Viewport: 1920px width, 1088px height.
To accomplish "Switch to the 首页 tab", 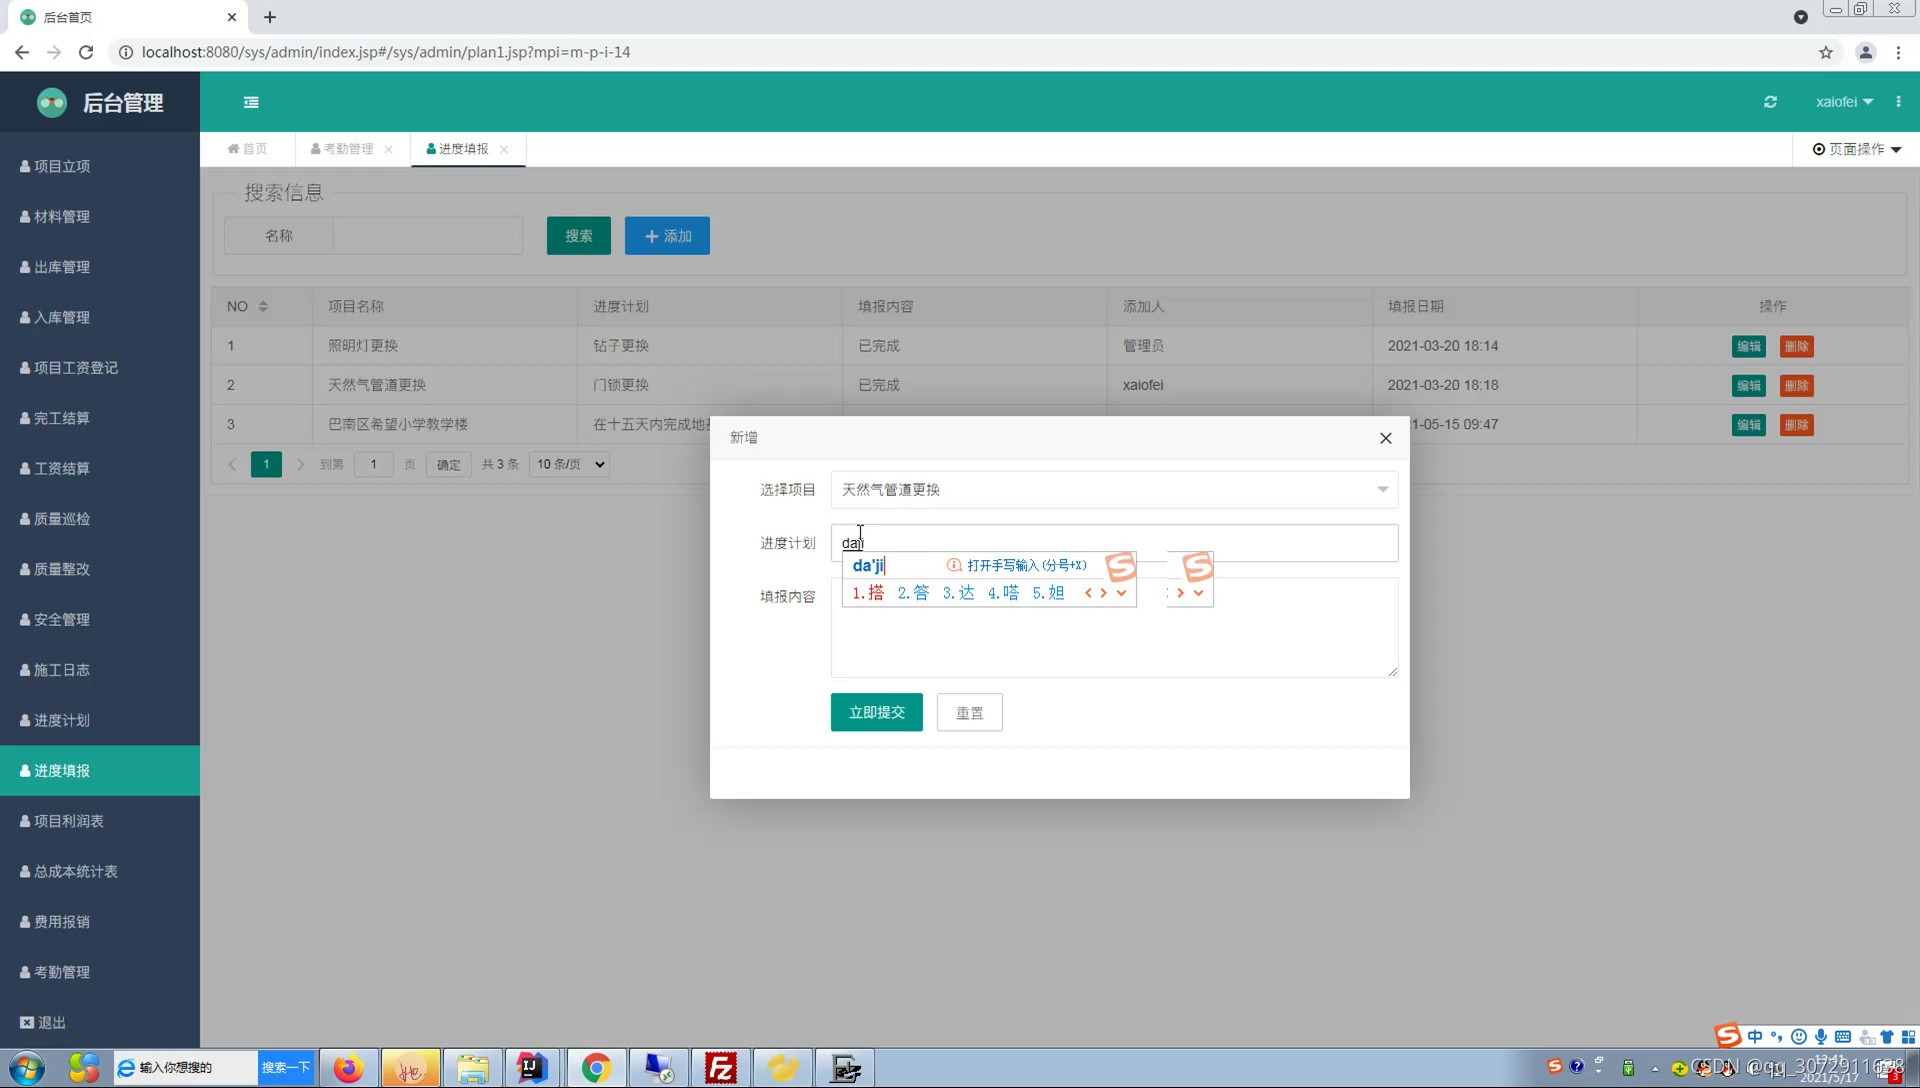I will tap(247, 149).
